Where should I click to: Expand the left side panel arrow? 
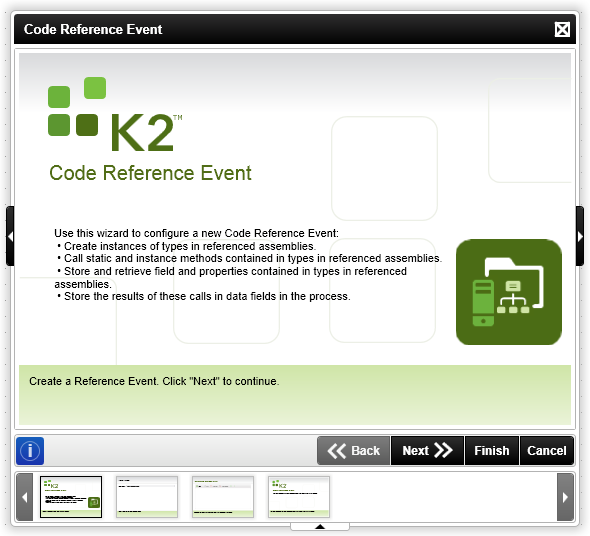pos(10,236)
